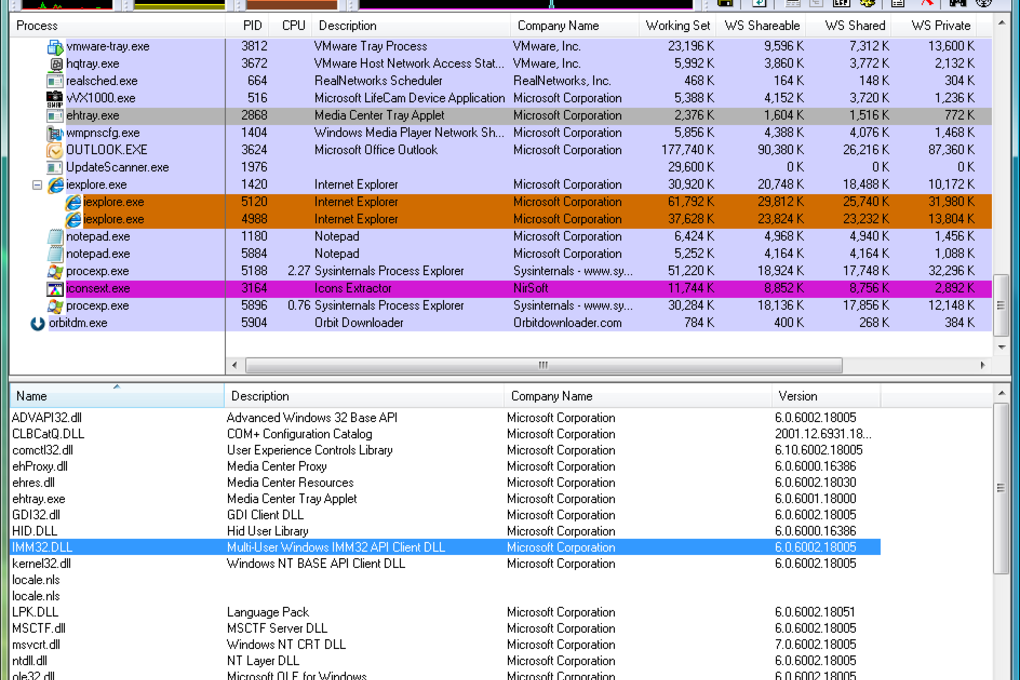Click the process list vertical scrollbar thumb

pos(1002,305)
